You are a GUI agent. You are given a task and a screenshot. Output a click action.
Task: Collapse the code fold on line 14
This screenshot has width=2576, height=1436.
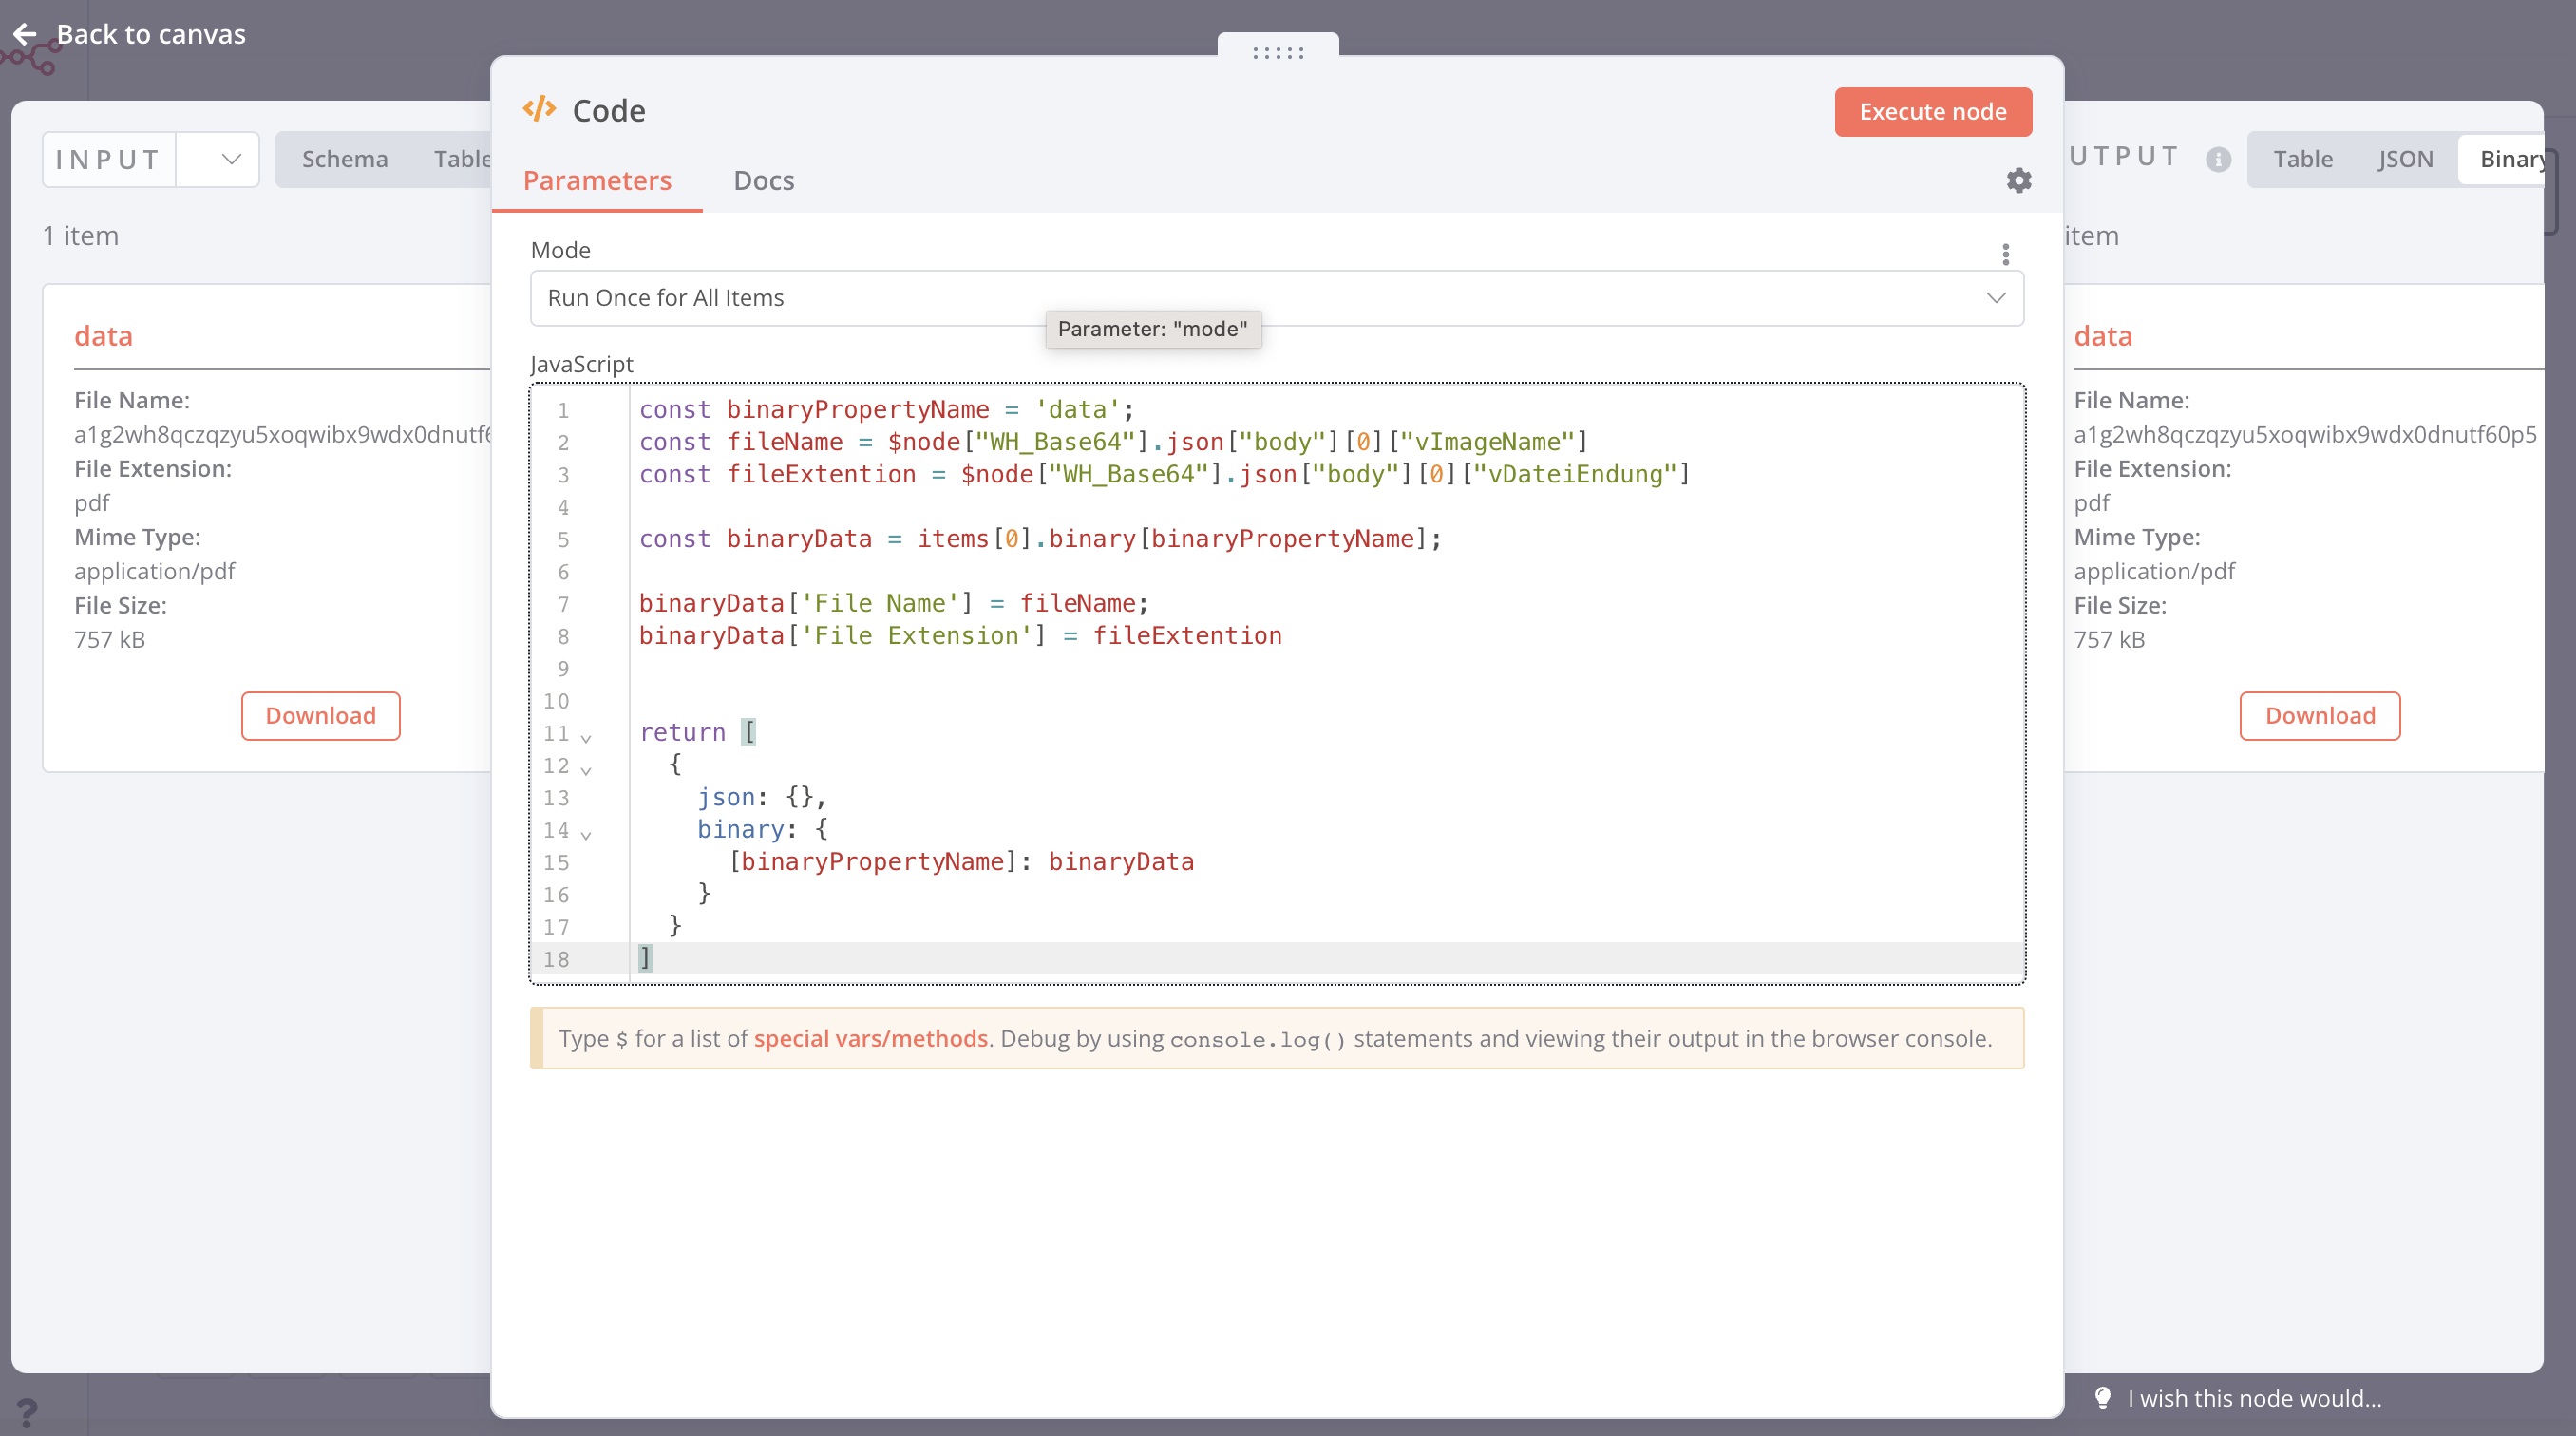[x=586, y=834]
